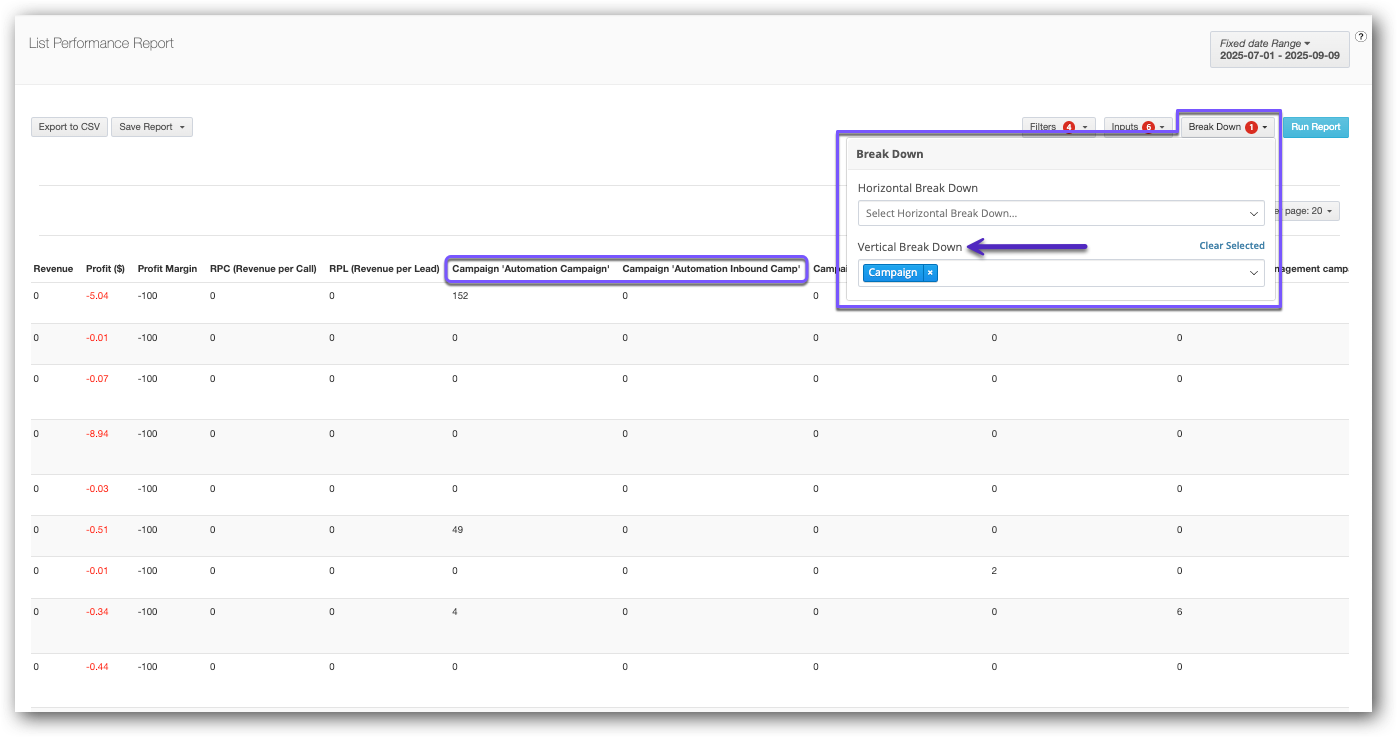Click the Vertical Break Down chevron arrow

[1254, 273]
